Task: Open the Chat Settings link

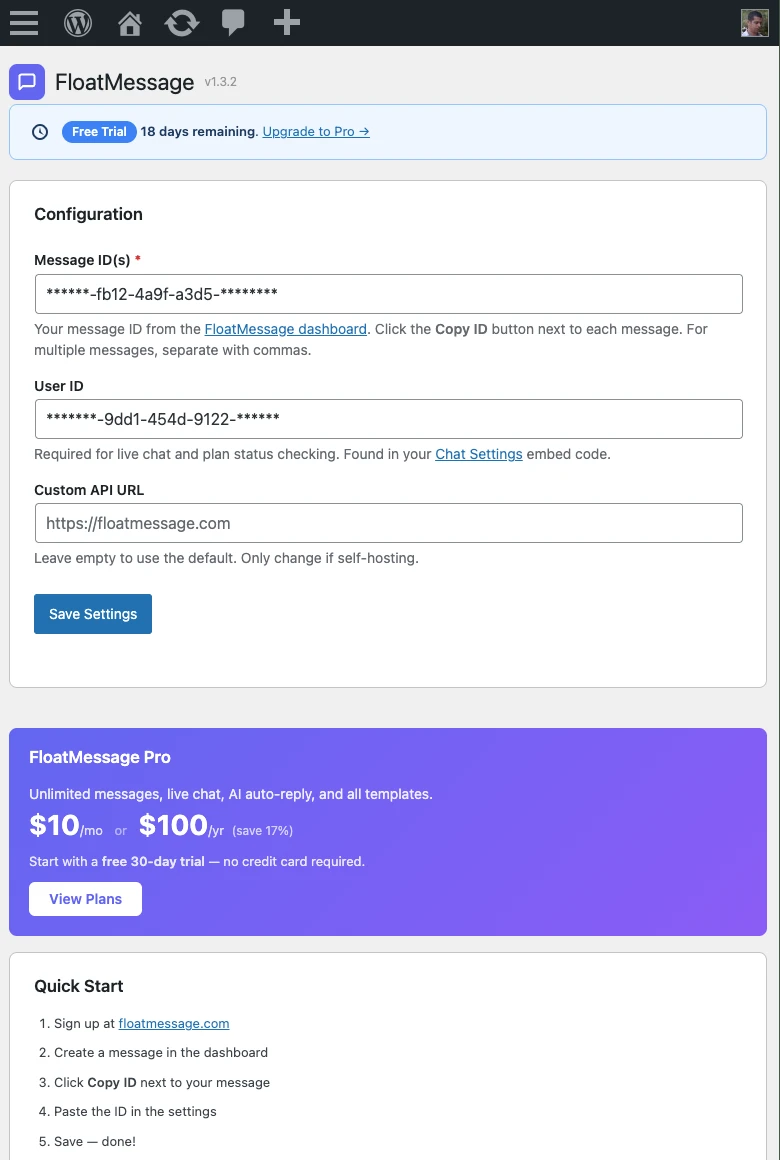Action: pos(478,454)
